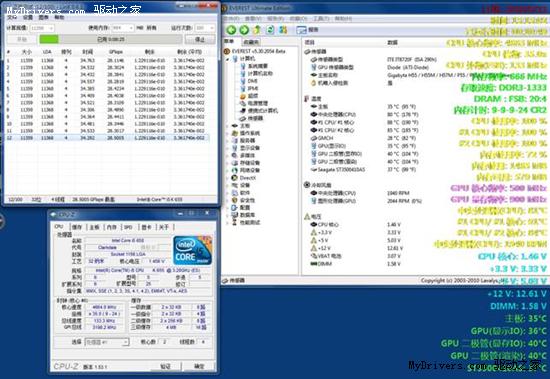
Task: Click the 确定 (OK) button in CPU-Z
Action: coord(199,366)
